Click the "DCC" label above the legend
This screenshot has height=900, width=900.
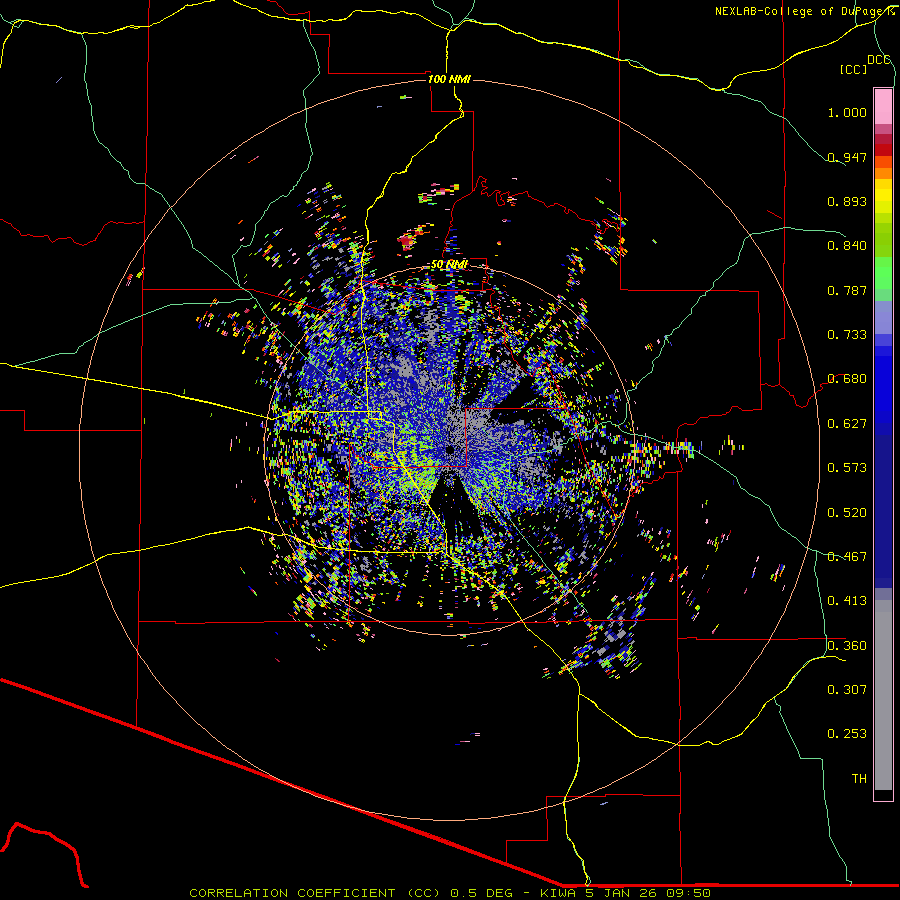878,60
